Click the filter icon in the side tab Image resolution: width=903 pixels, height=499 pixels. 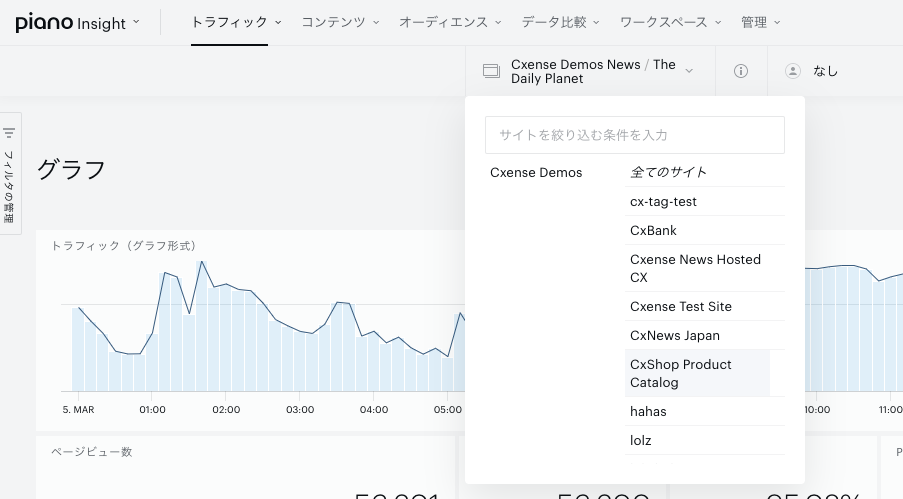[x=9, y=133]
